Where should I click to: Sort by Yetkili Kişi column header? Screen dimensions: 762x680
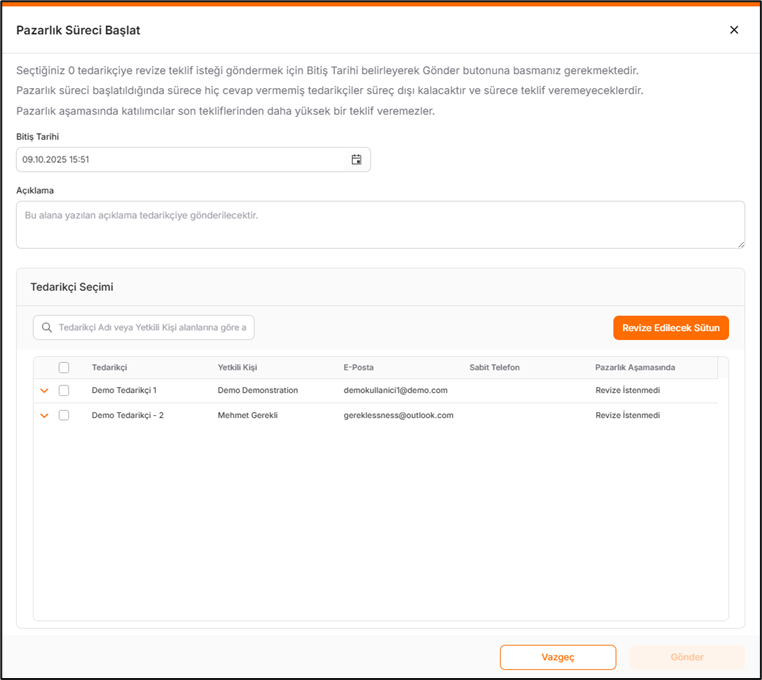click(237, 367)
